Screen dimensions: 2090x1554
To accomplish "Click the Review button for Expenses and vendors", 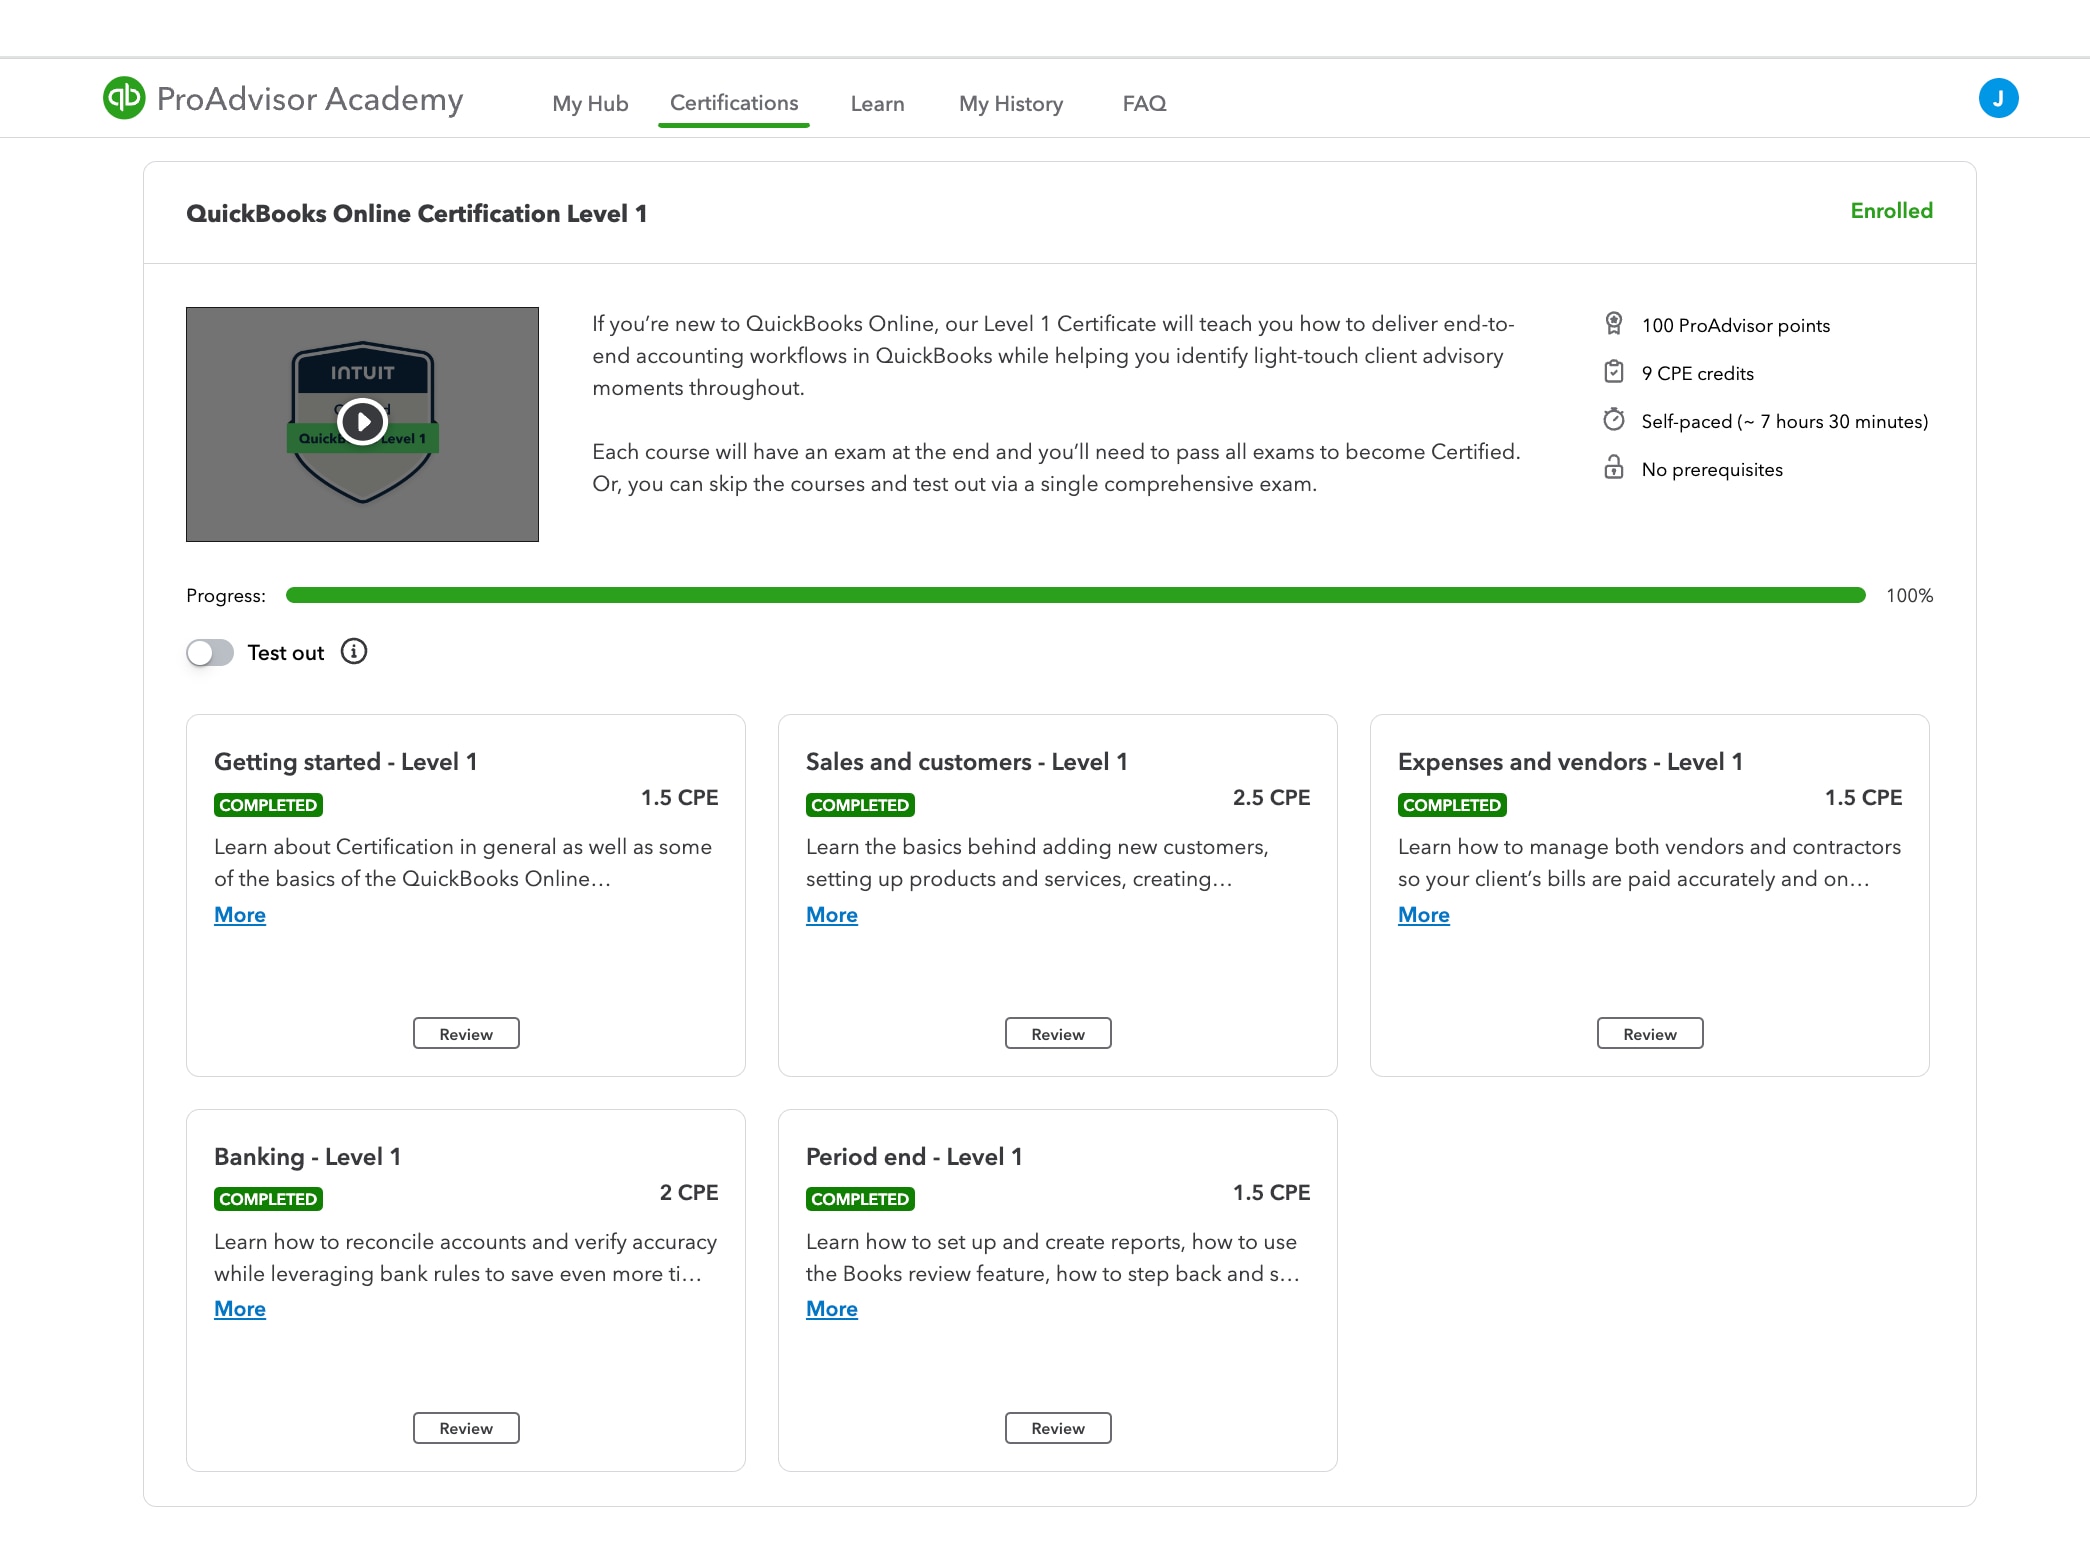I will coord(1648,1033).
